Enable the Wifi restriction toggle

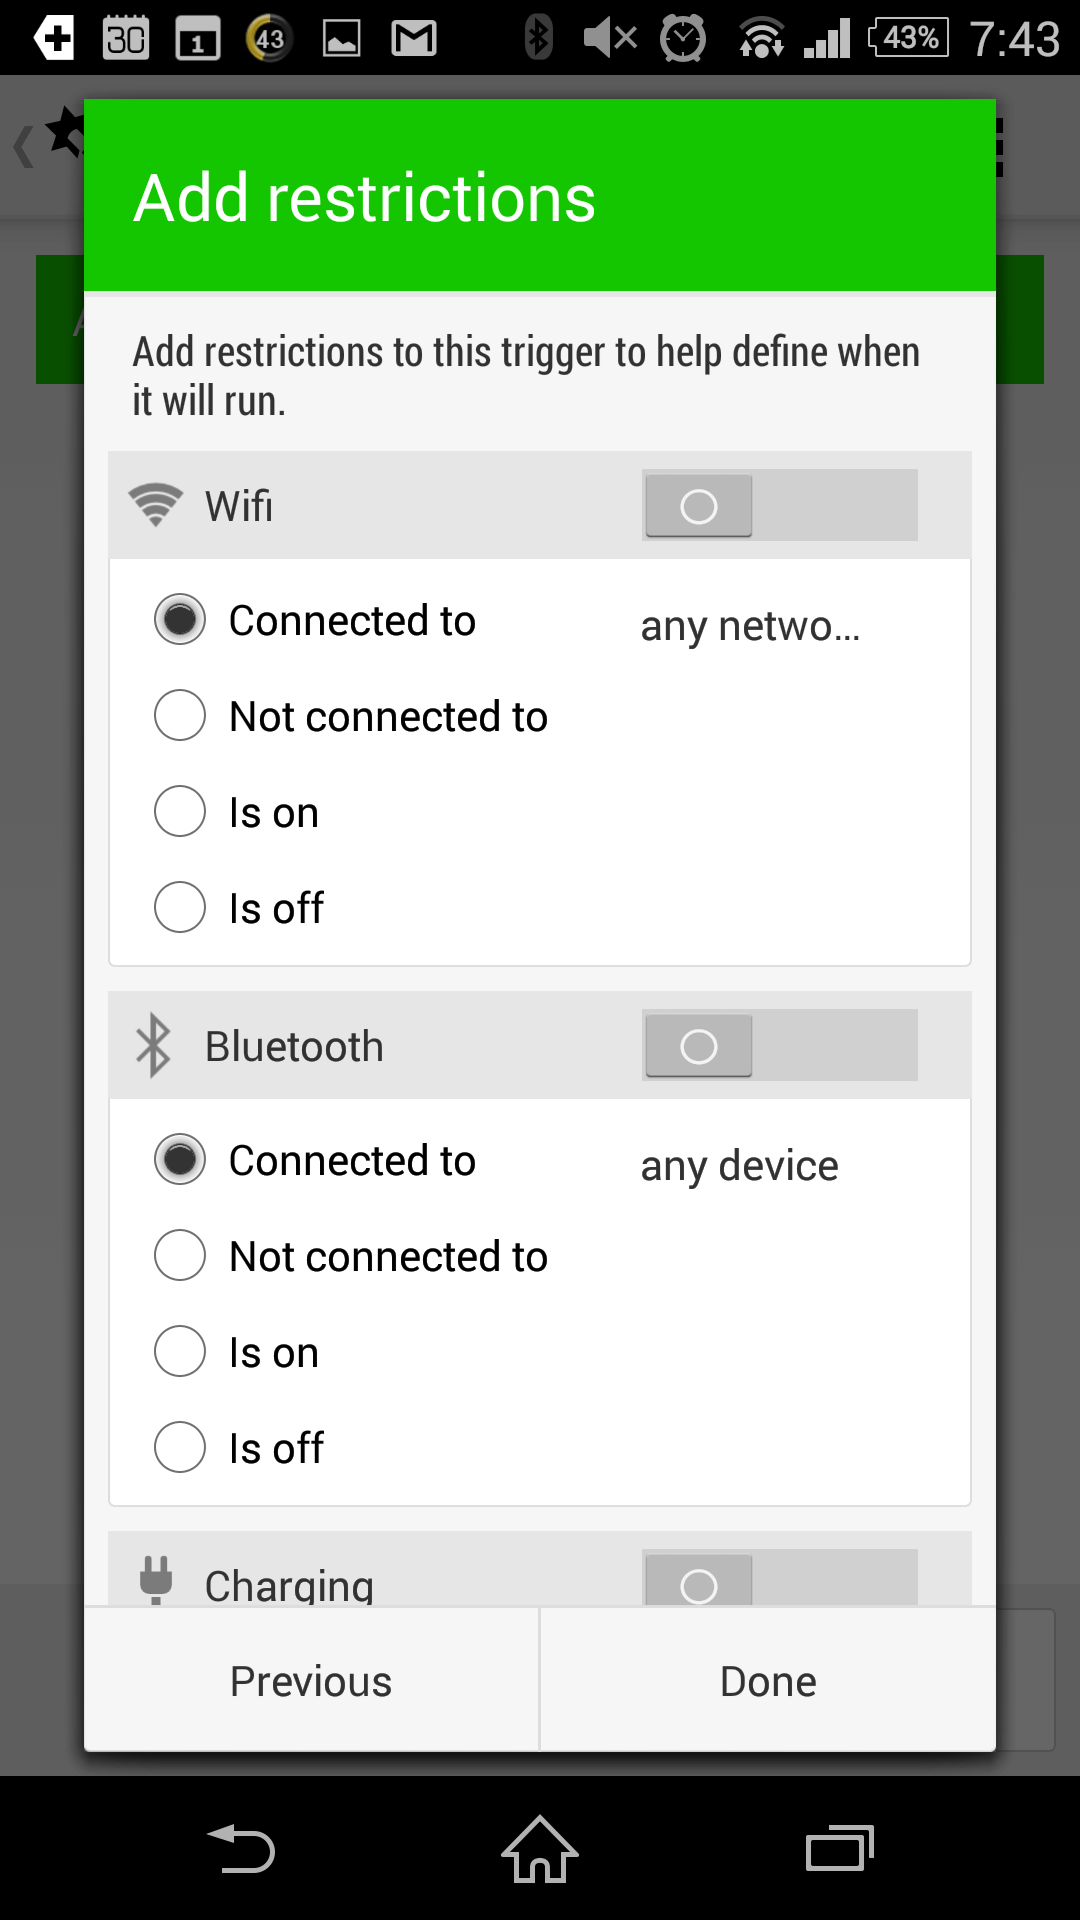tap(780, 505)
